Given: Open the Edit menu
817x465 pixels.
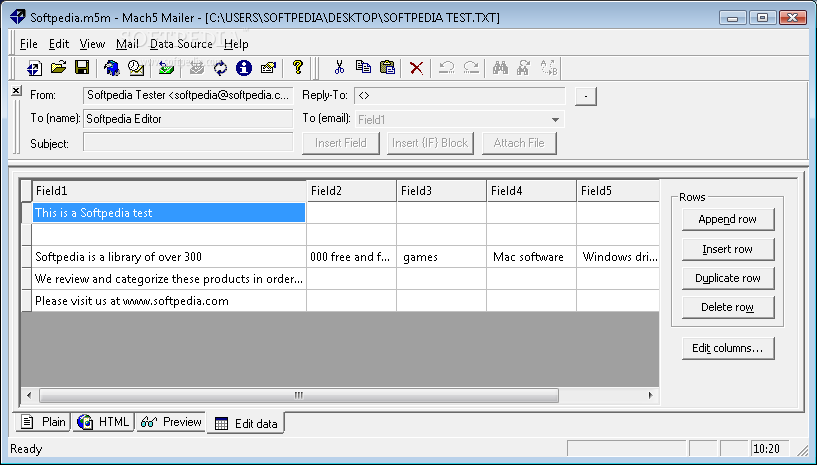Looking at the screenshot, I should click(59, 44).
